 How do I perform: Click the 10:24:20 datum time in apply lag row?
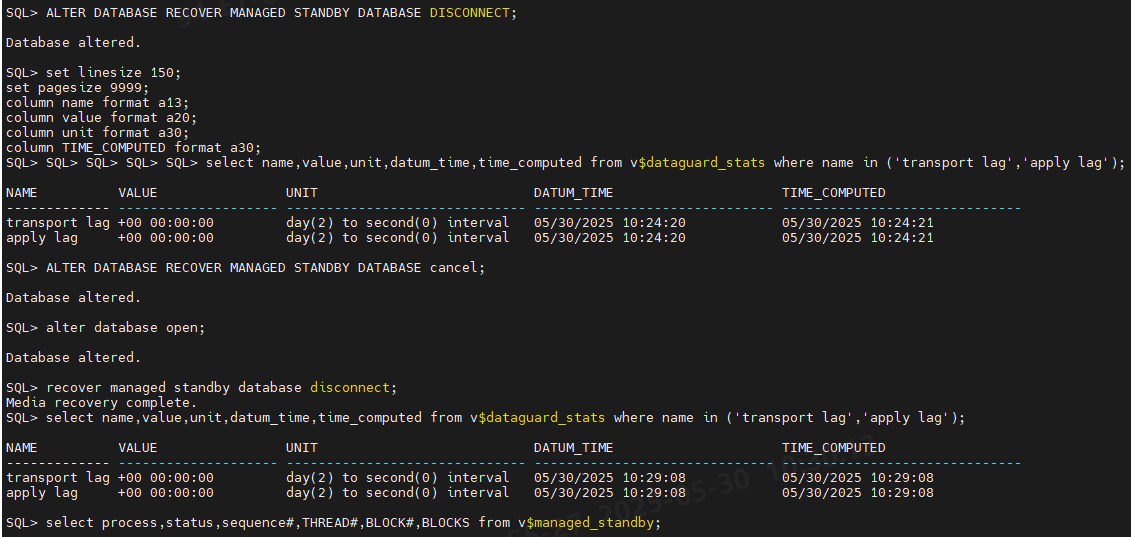653,238
